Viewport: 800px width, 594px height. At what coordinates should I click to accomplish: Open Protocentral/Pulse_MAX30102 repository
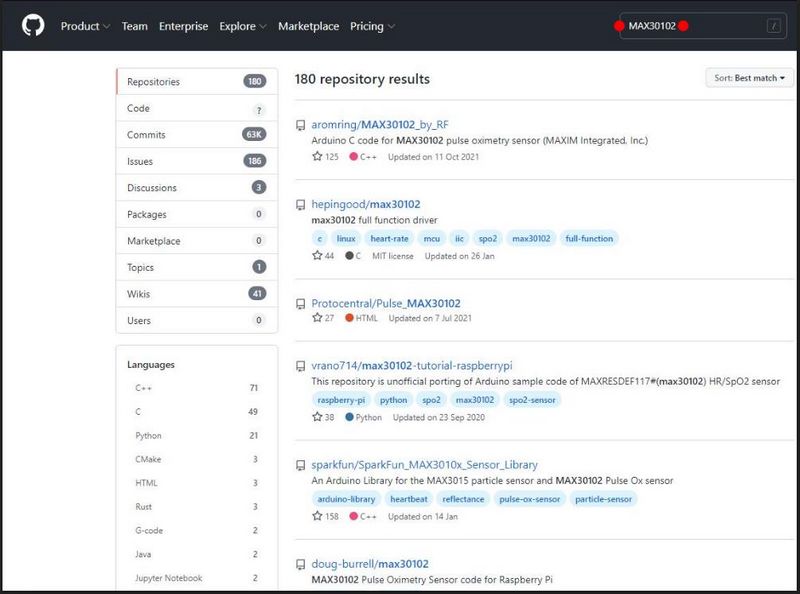tap(386, 303)
